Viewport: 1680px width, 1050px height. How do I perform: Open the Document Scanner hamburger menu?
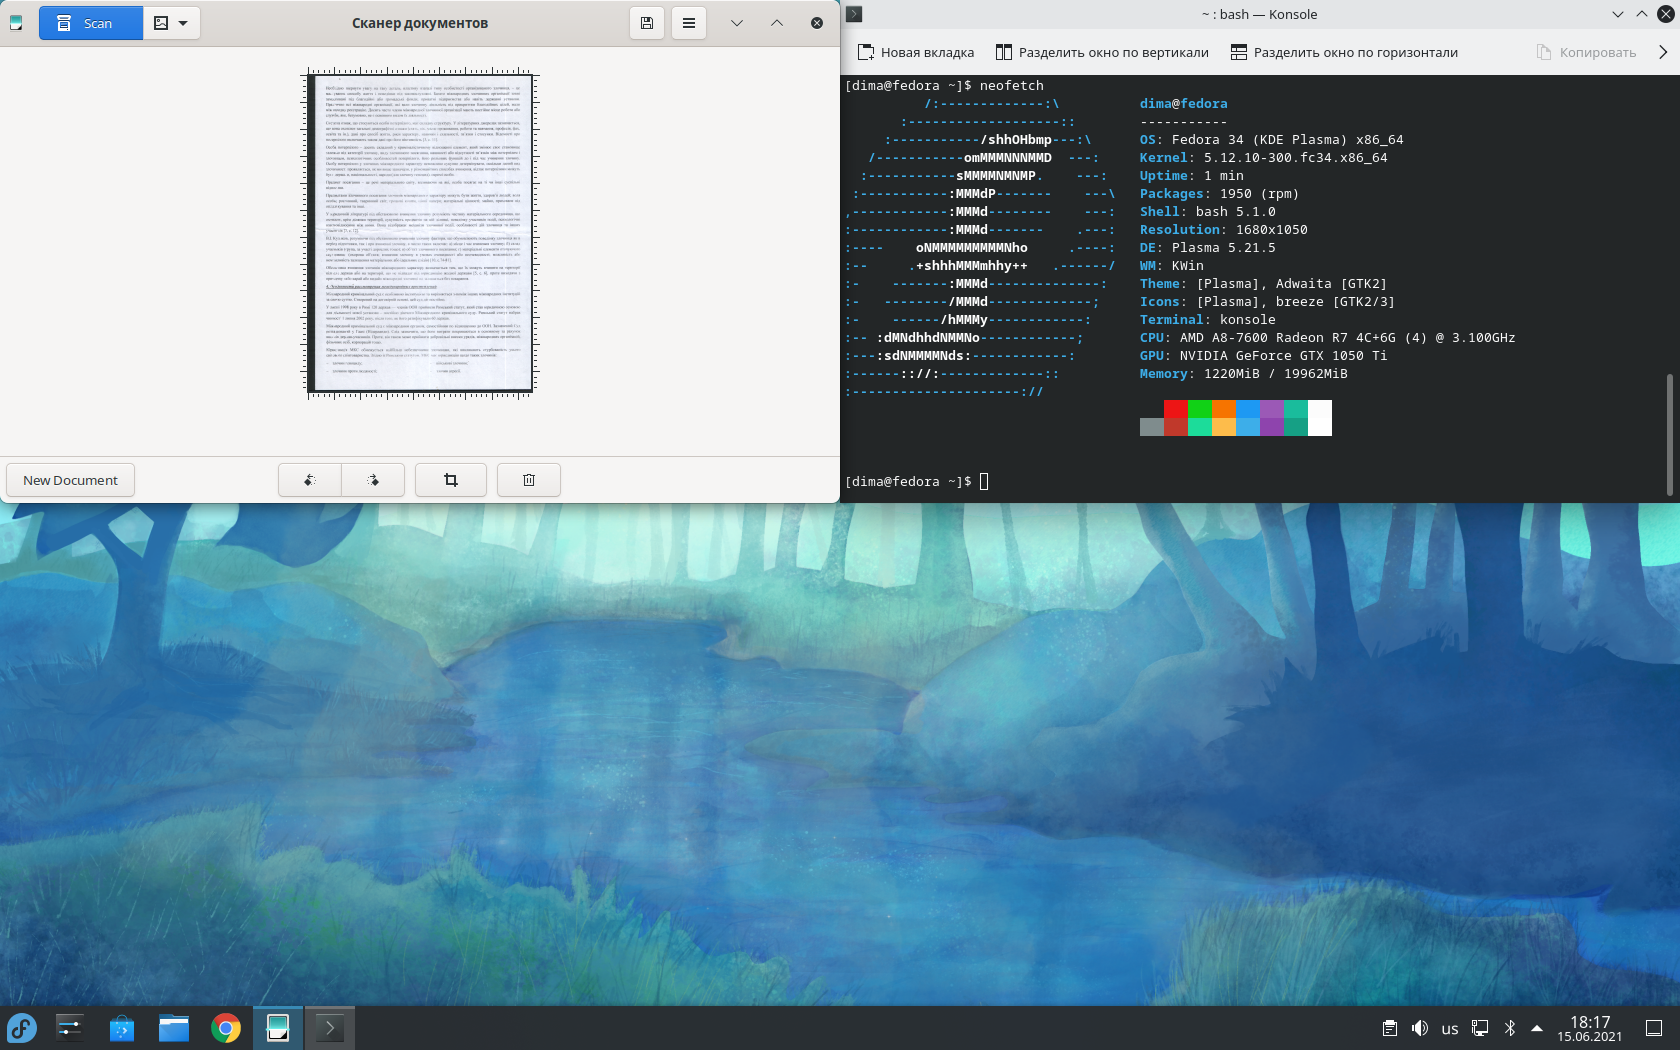(689, 23)
